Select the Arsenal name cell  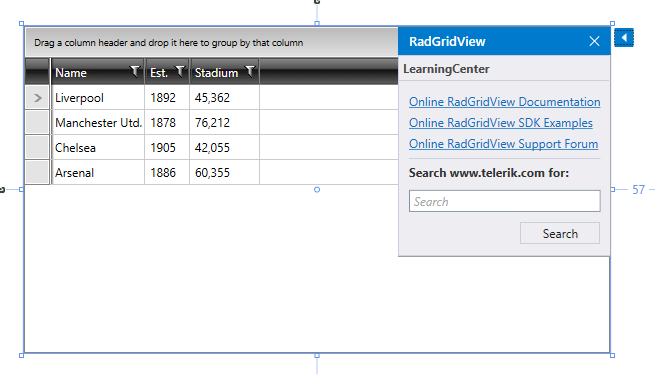coord(98,172)
